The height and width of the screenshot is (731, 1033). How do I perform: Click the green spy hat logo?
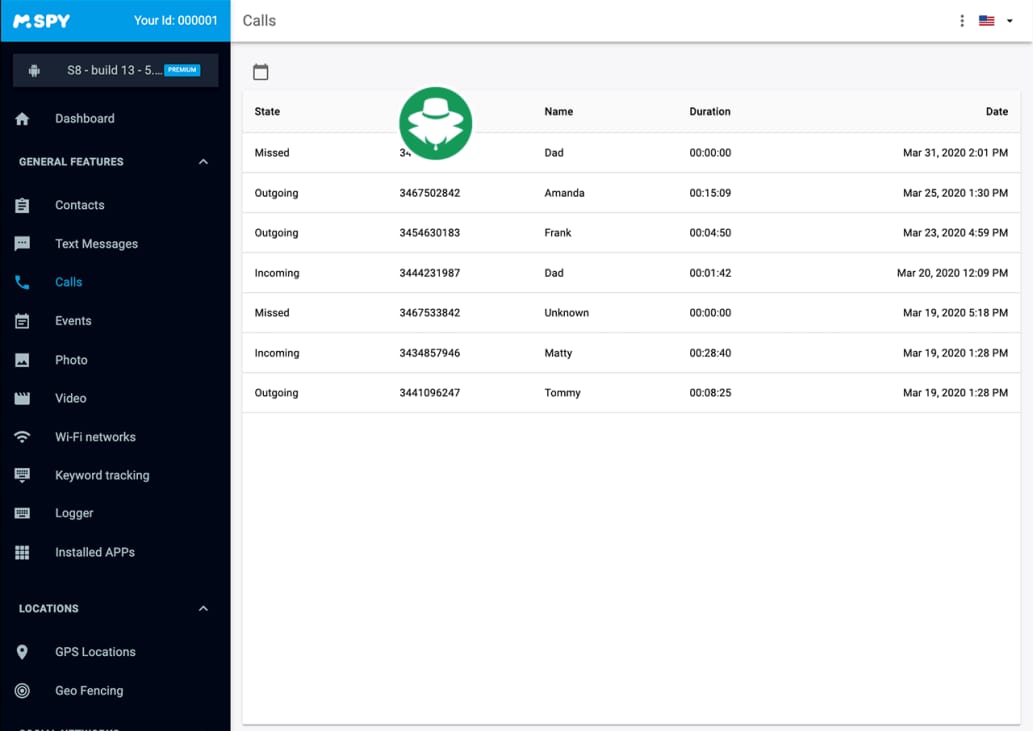(435, 123)
